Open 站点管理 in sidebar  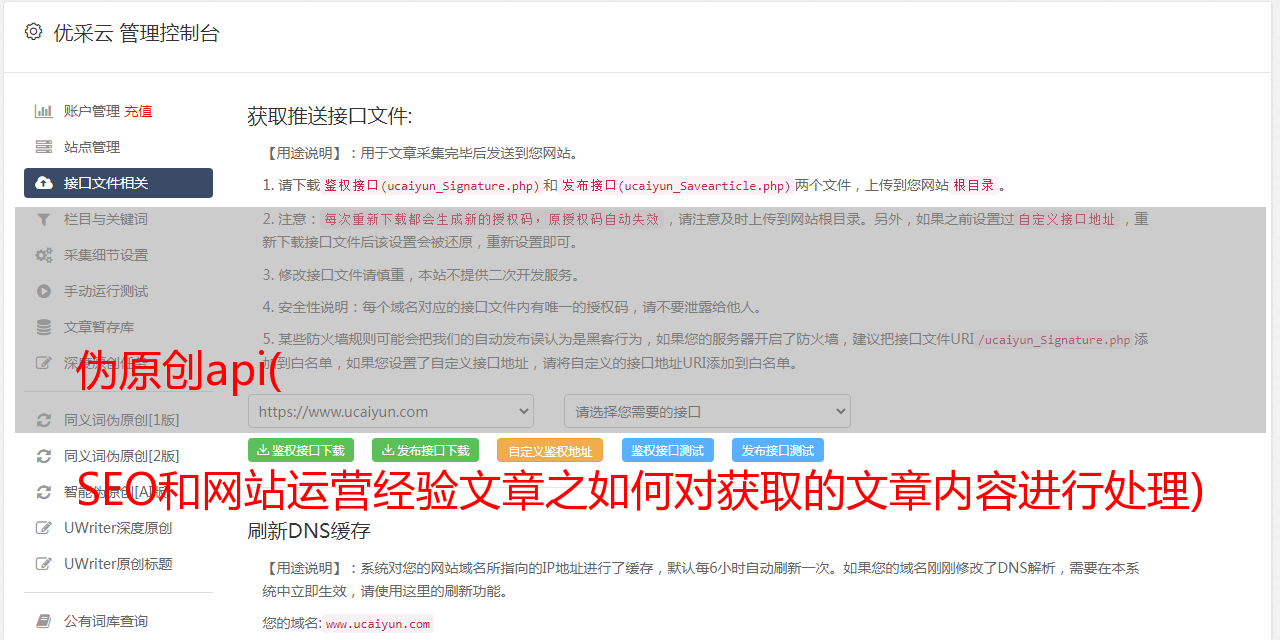(x=92, y=147)
